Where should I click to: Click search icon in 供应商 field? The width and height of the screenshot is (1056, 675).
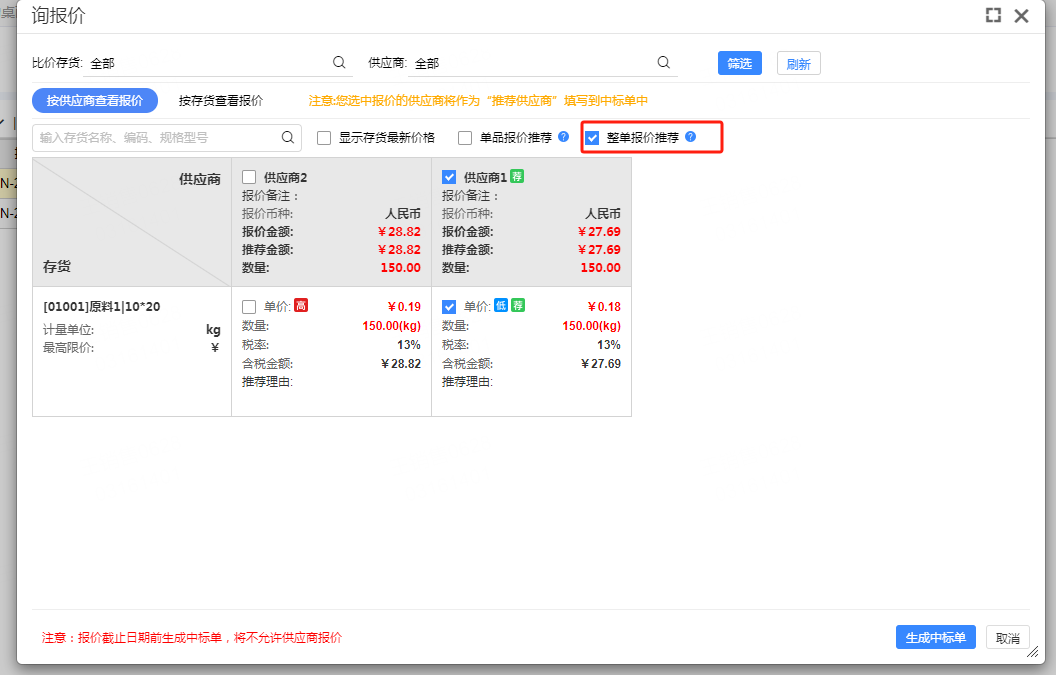point(663,63)
